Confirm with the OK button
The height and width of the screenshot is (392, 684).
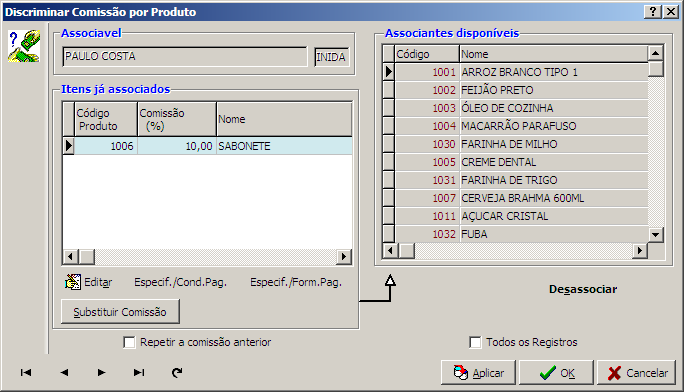pyautogui.click(x=556, y=373)
